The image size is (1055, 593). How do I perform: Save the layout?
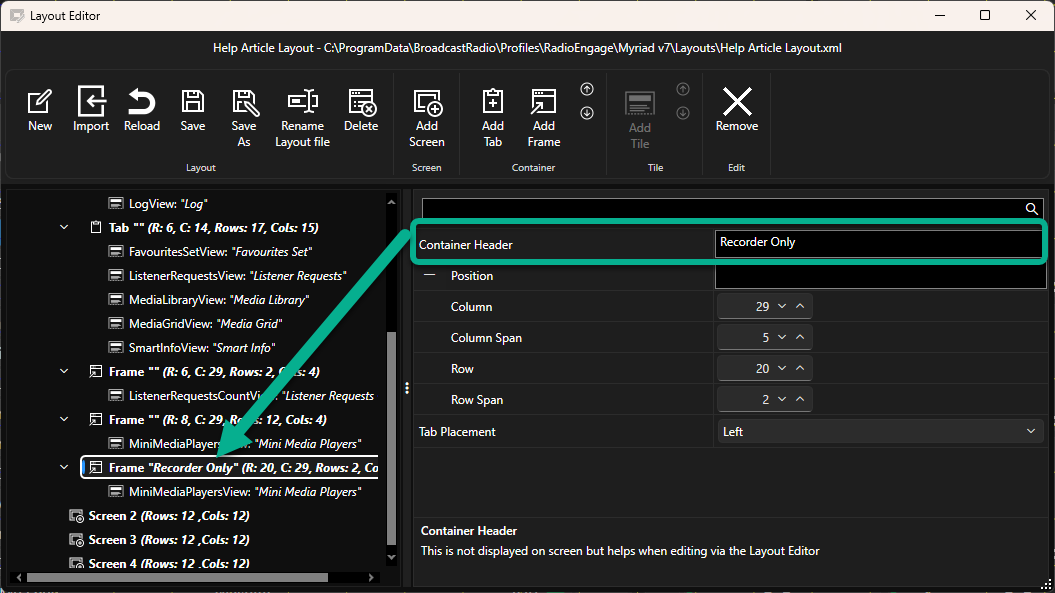pos(192,110)
